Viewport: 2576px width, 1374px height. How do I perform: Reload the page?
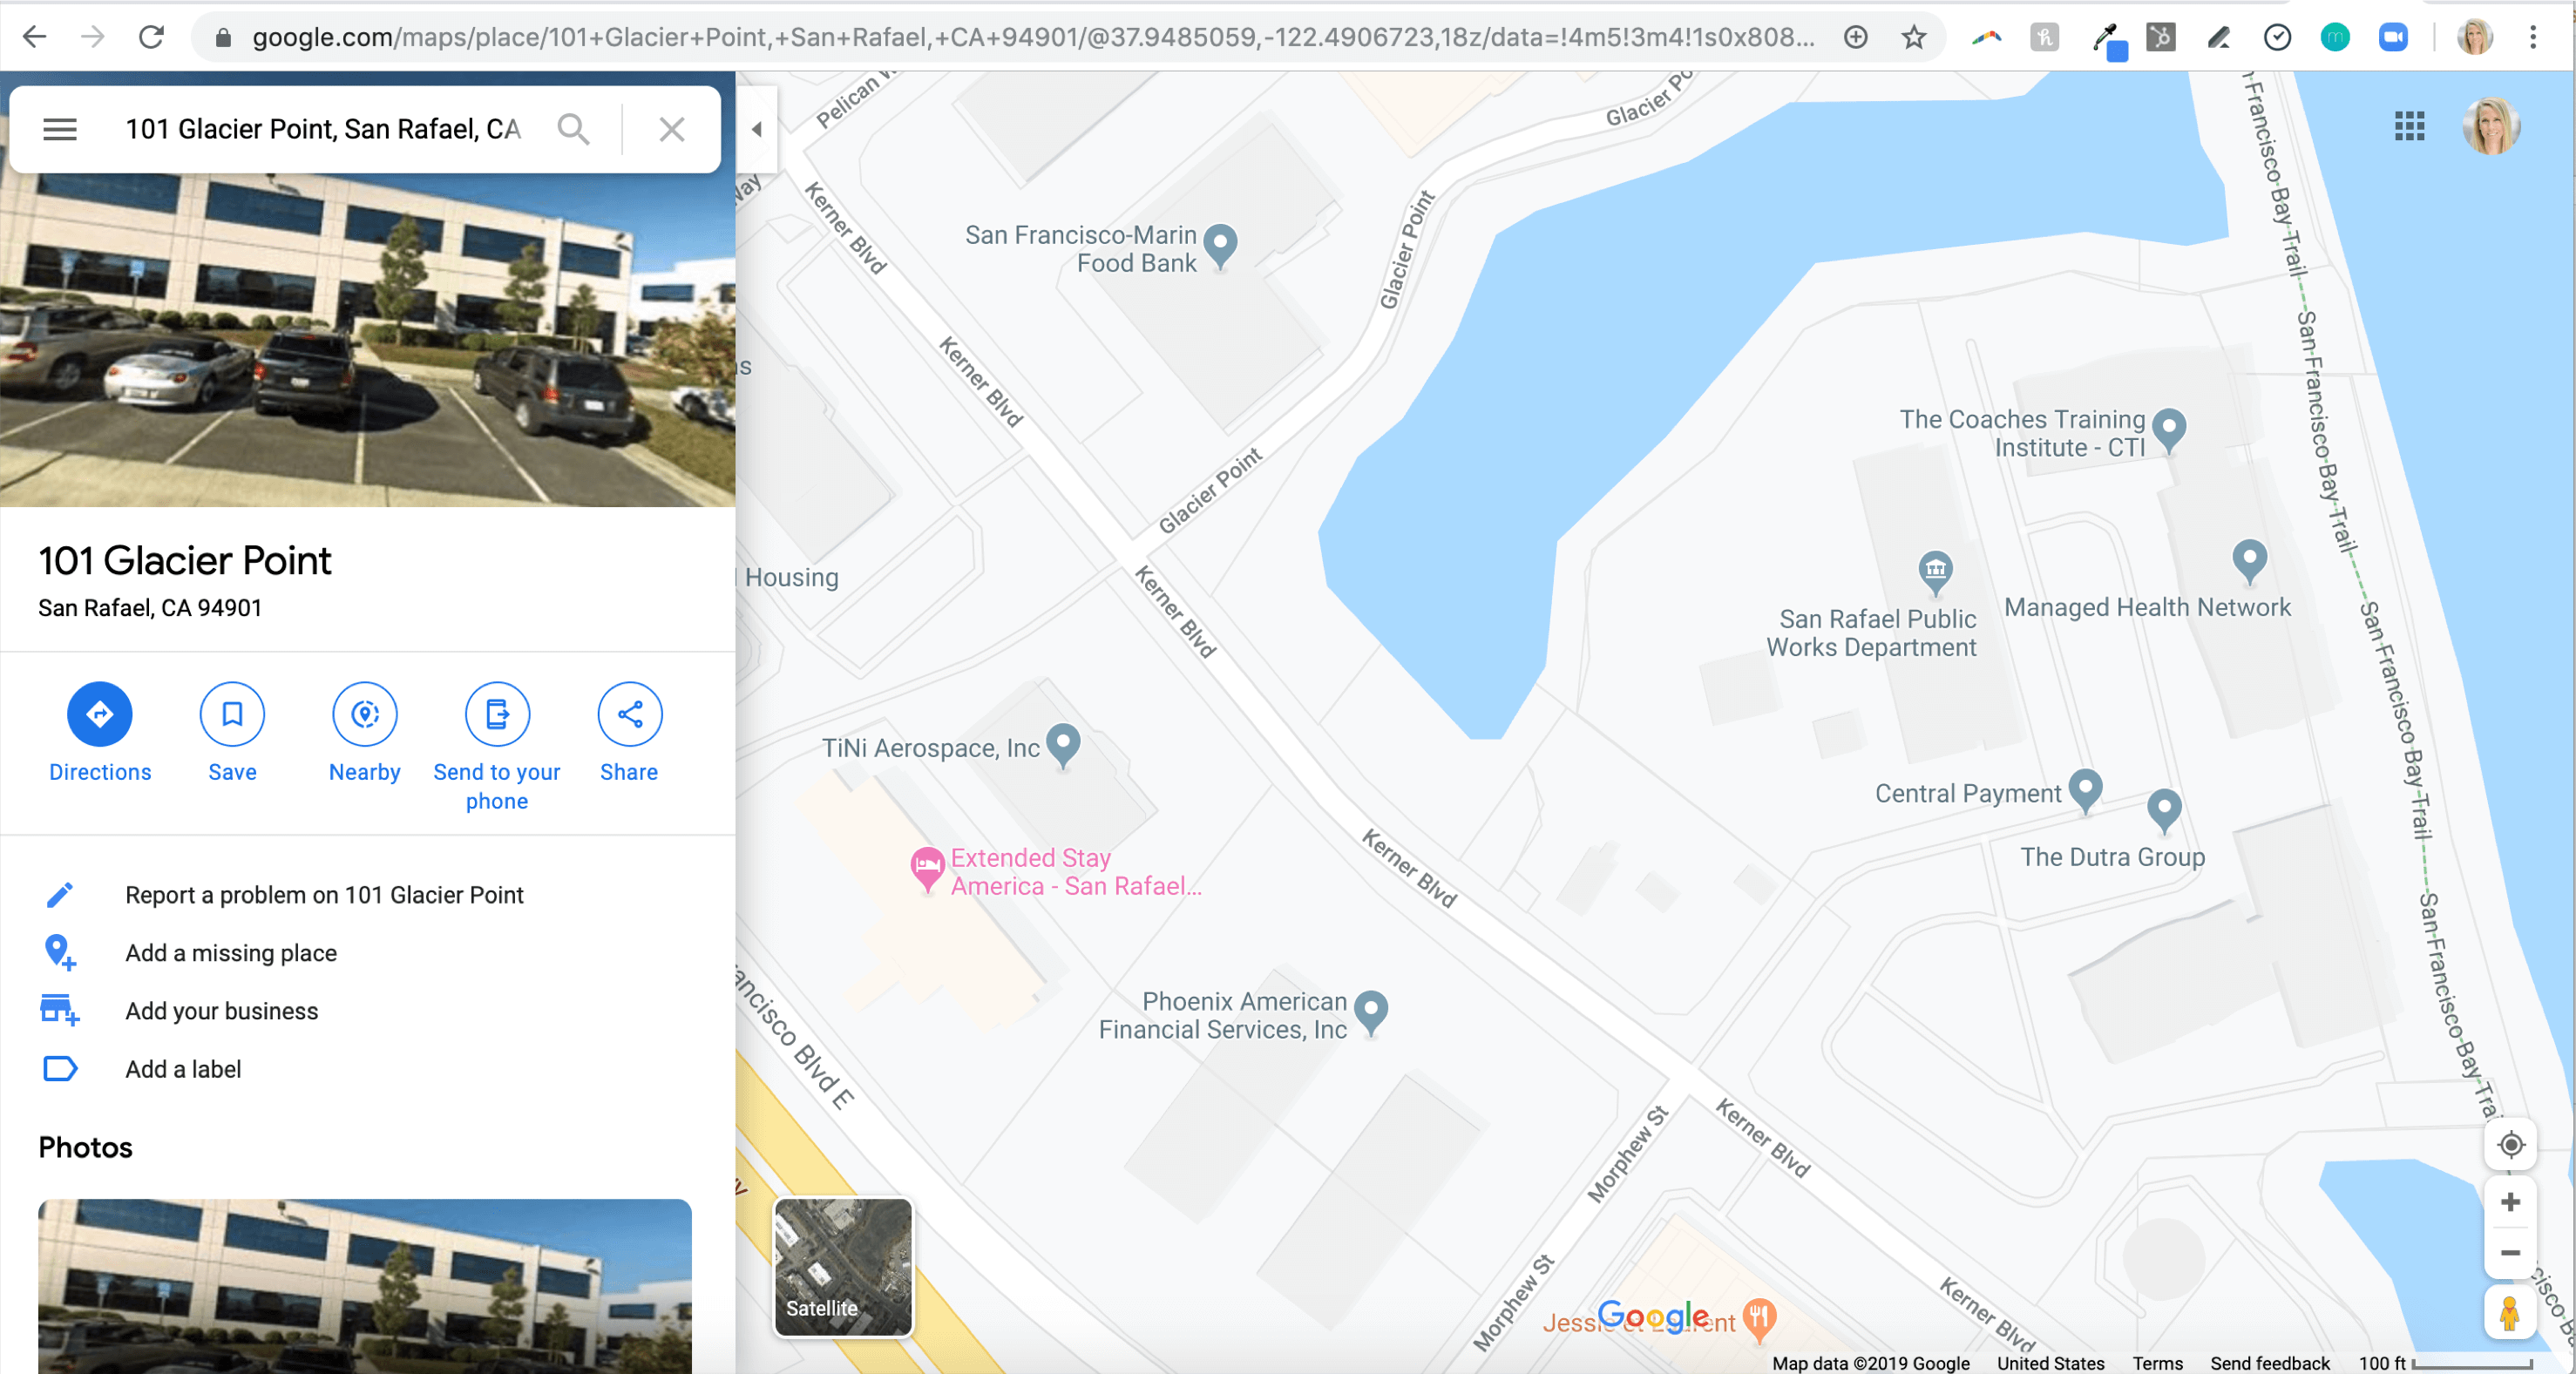[151, 37]
